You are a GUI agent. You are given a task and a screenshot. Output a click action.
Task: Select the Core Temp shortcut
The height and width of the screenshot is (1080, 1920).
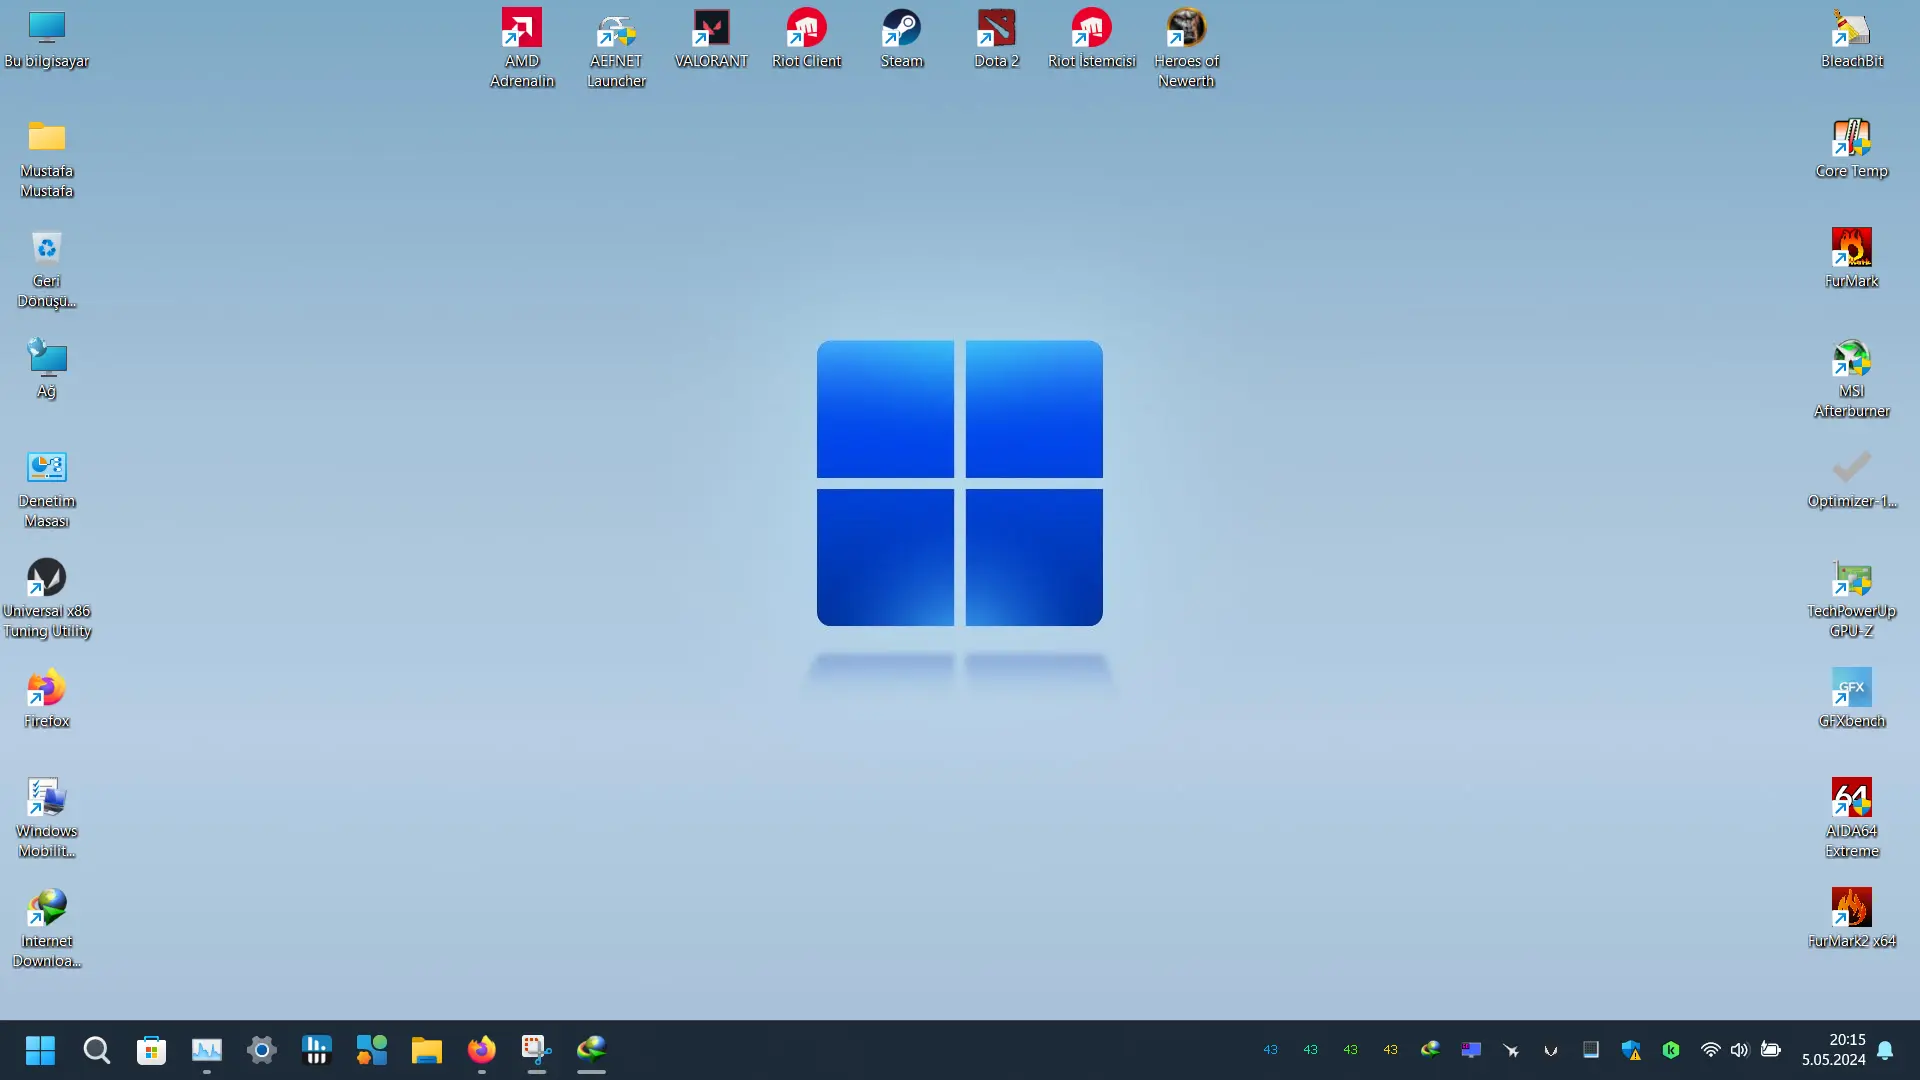click(x=1852, y=149)
